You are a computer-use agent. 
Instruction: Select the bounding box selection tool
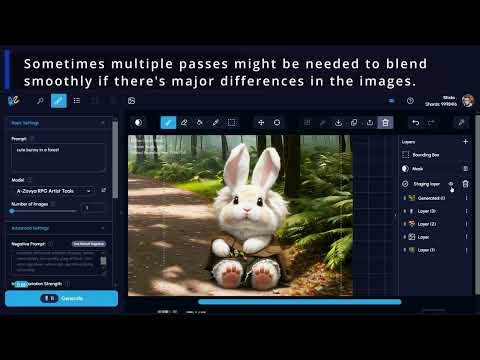[231, 123]
